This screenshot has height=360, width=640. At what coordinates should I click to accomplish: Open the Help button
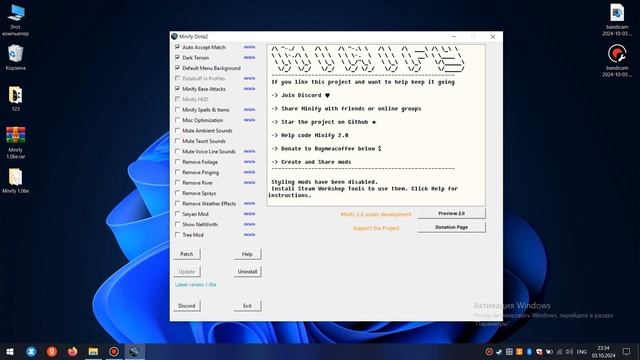click(x=247, y=254)
